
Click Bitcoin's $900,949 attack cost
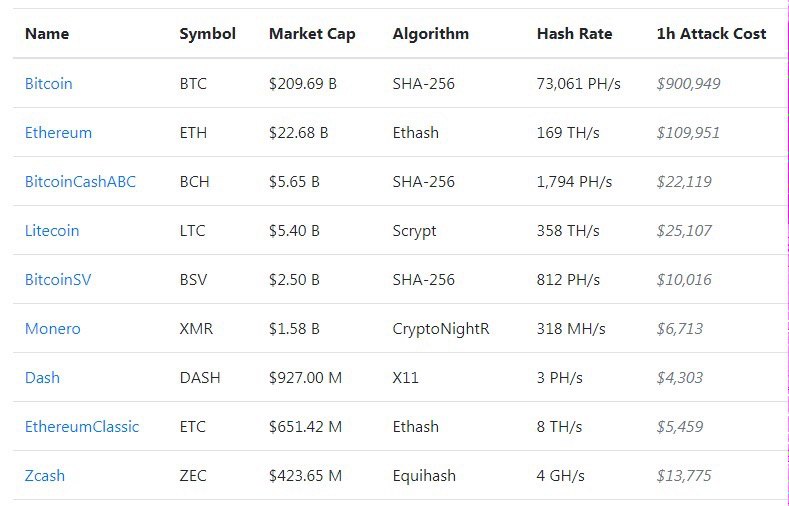tap(688, 84)
